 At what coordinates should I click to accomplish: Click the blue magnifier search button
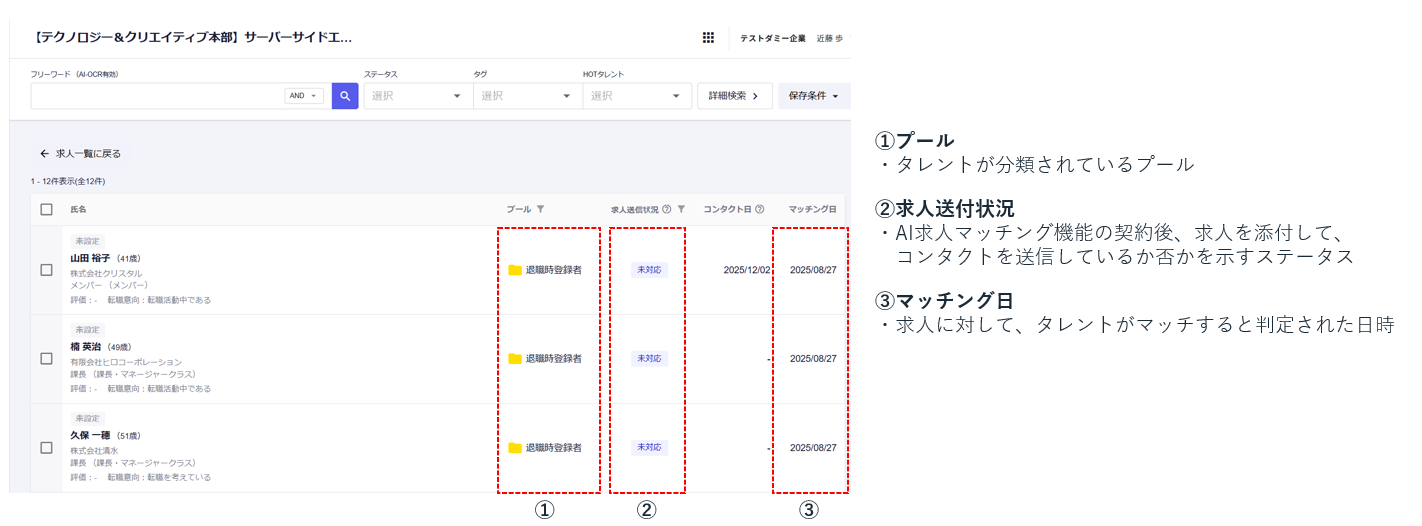345,96
